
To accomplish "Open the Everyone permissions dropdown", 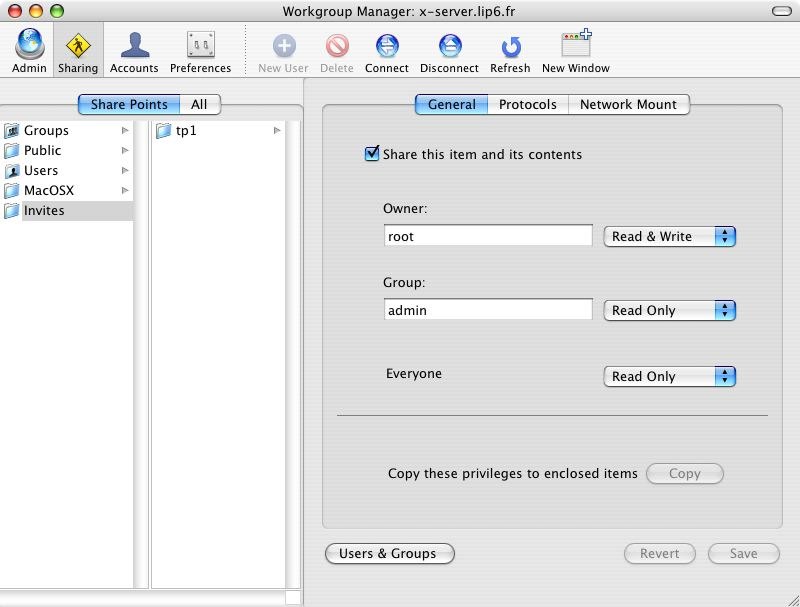I will pos(669,376).
